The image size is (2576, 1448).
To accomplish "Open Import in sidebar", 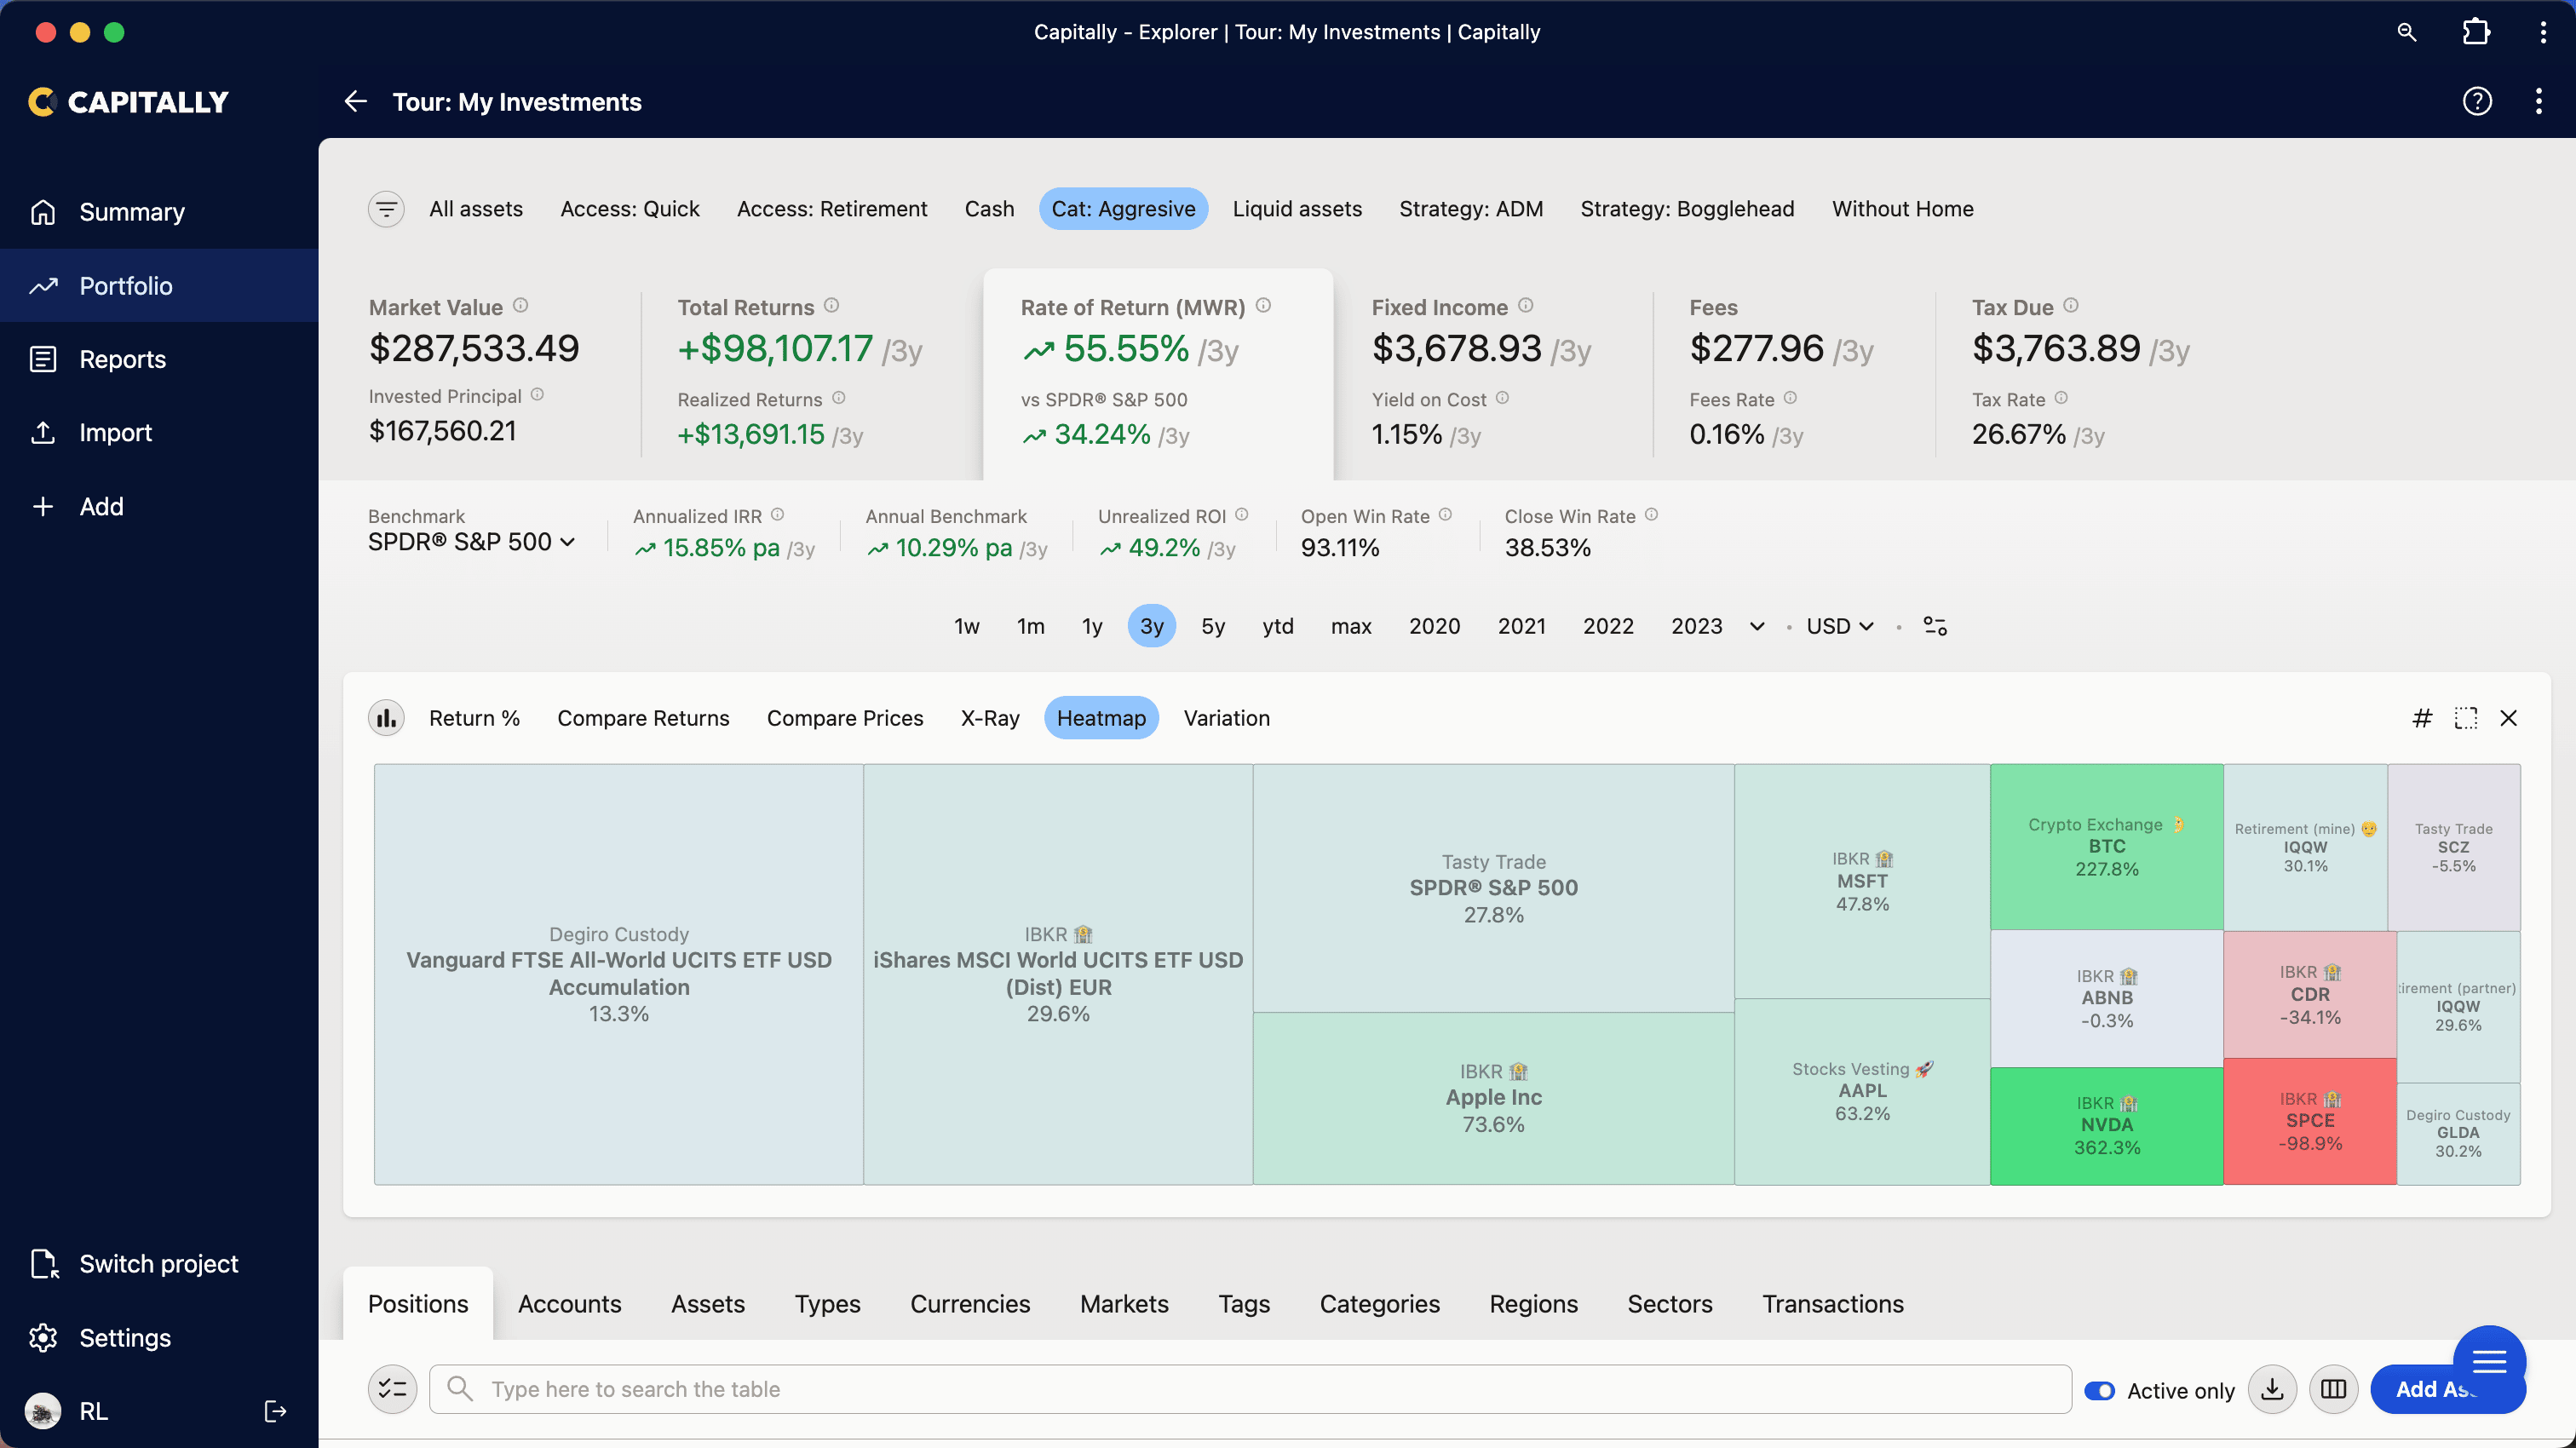I will pos(159,432).
